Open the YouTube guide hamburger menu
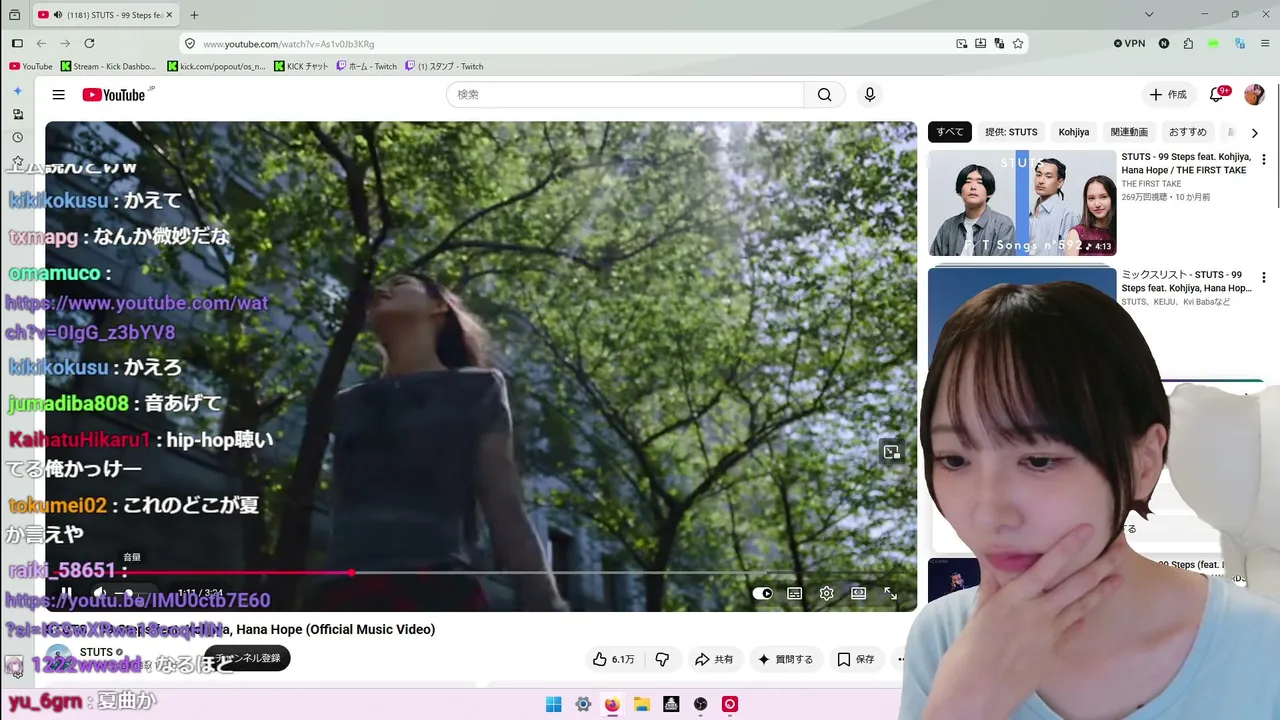 click(x=59, y=95)
